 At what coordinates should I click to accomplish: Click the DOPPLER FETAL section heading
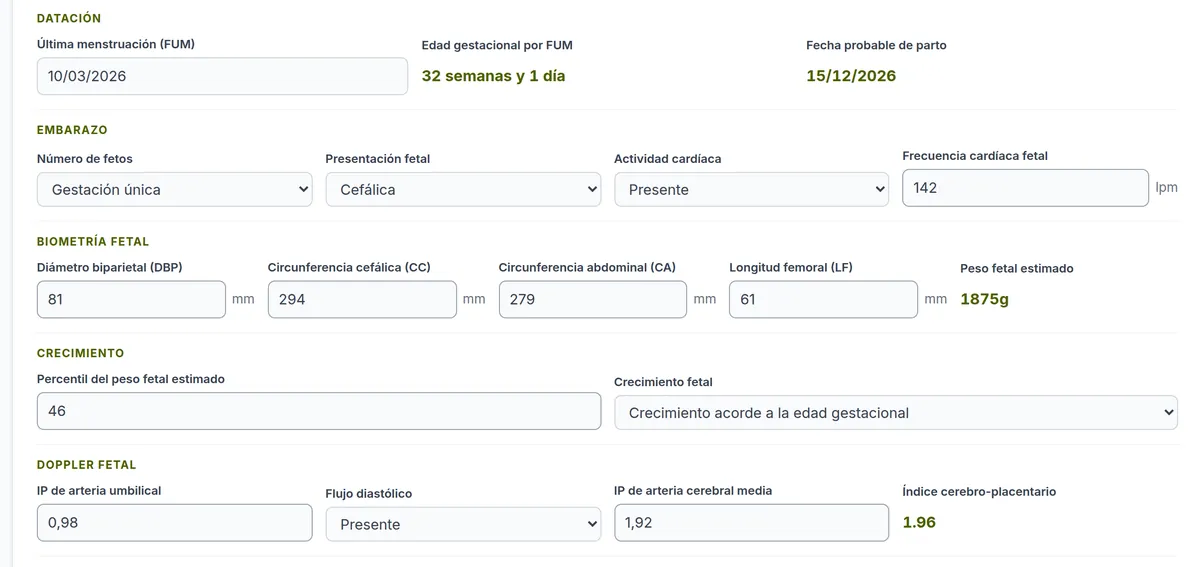click(86, 465)
